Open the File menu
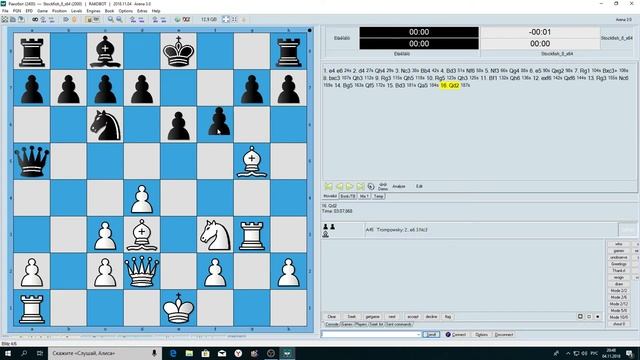Screen dimensions: 640x360 [5, 11]
